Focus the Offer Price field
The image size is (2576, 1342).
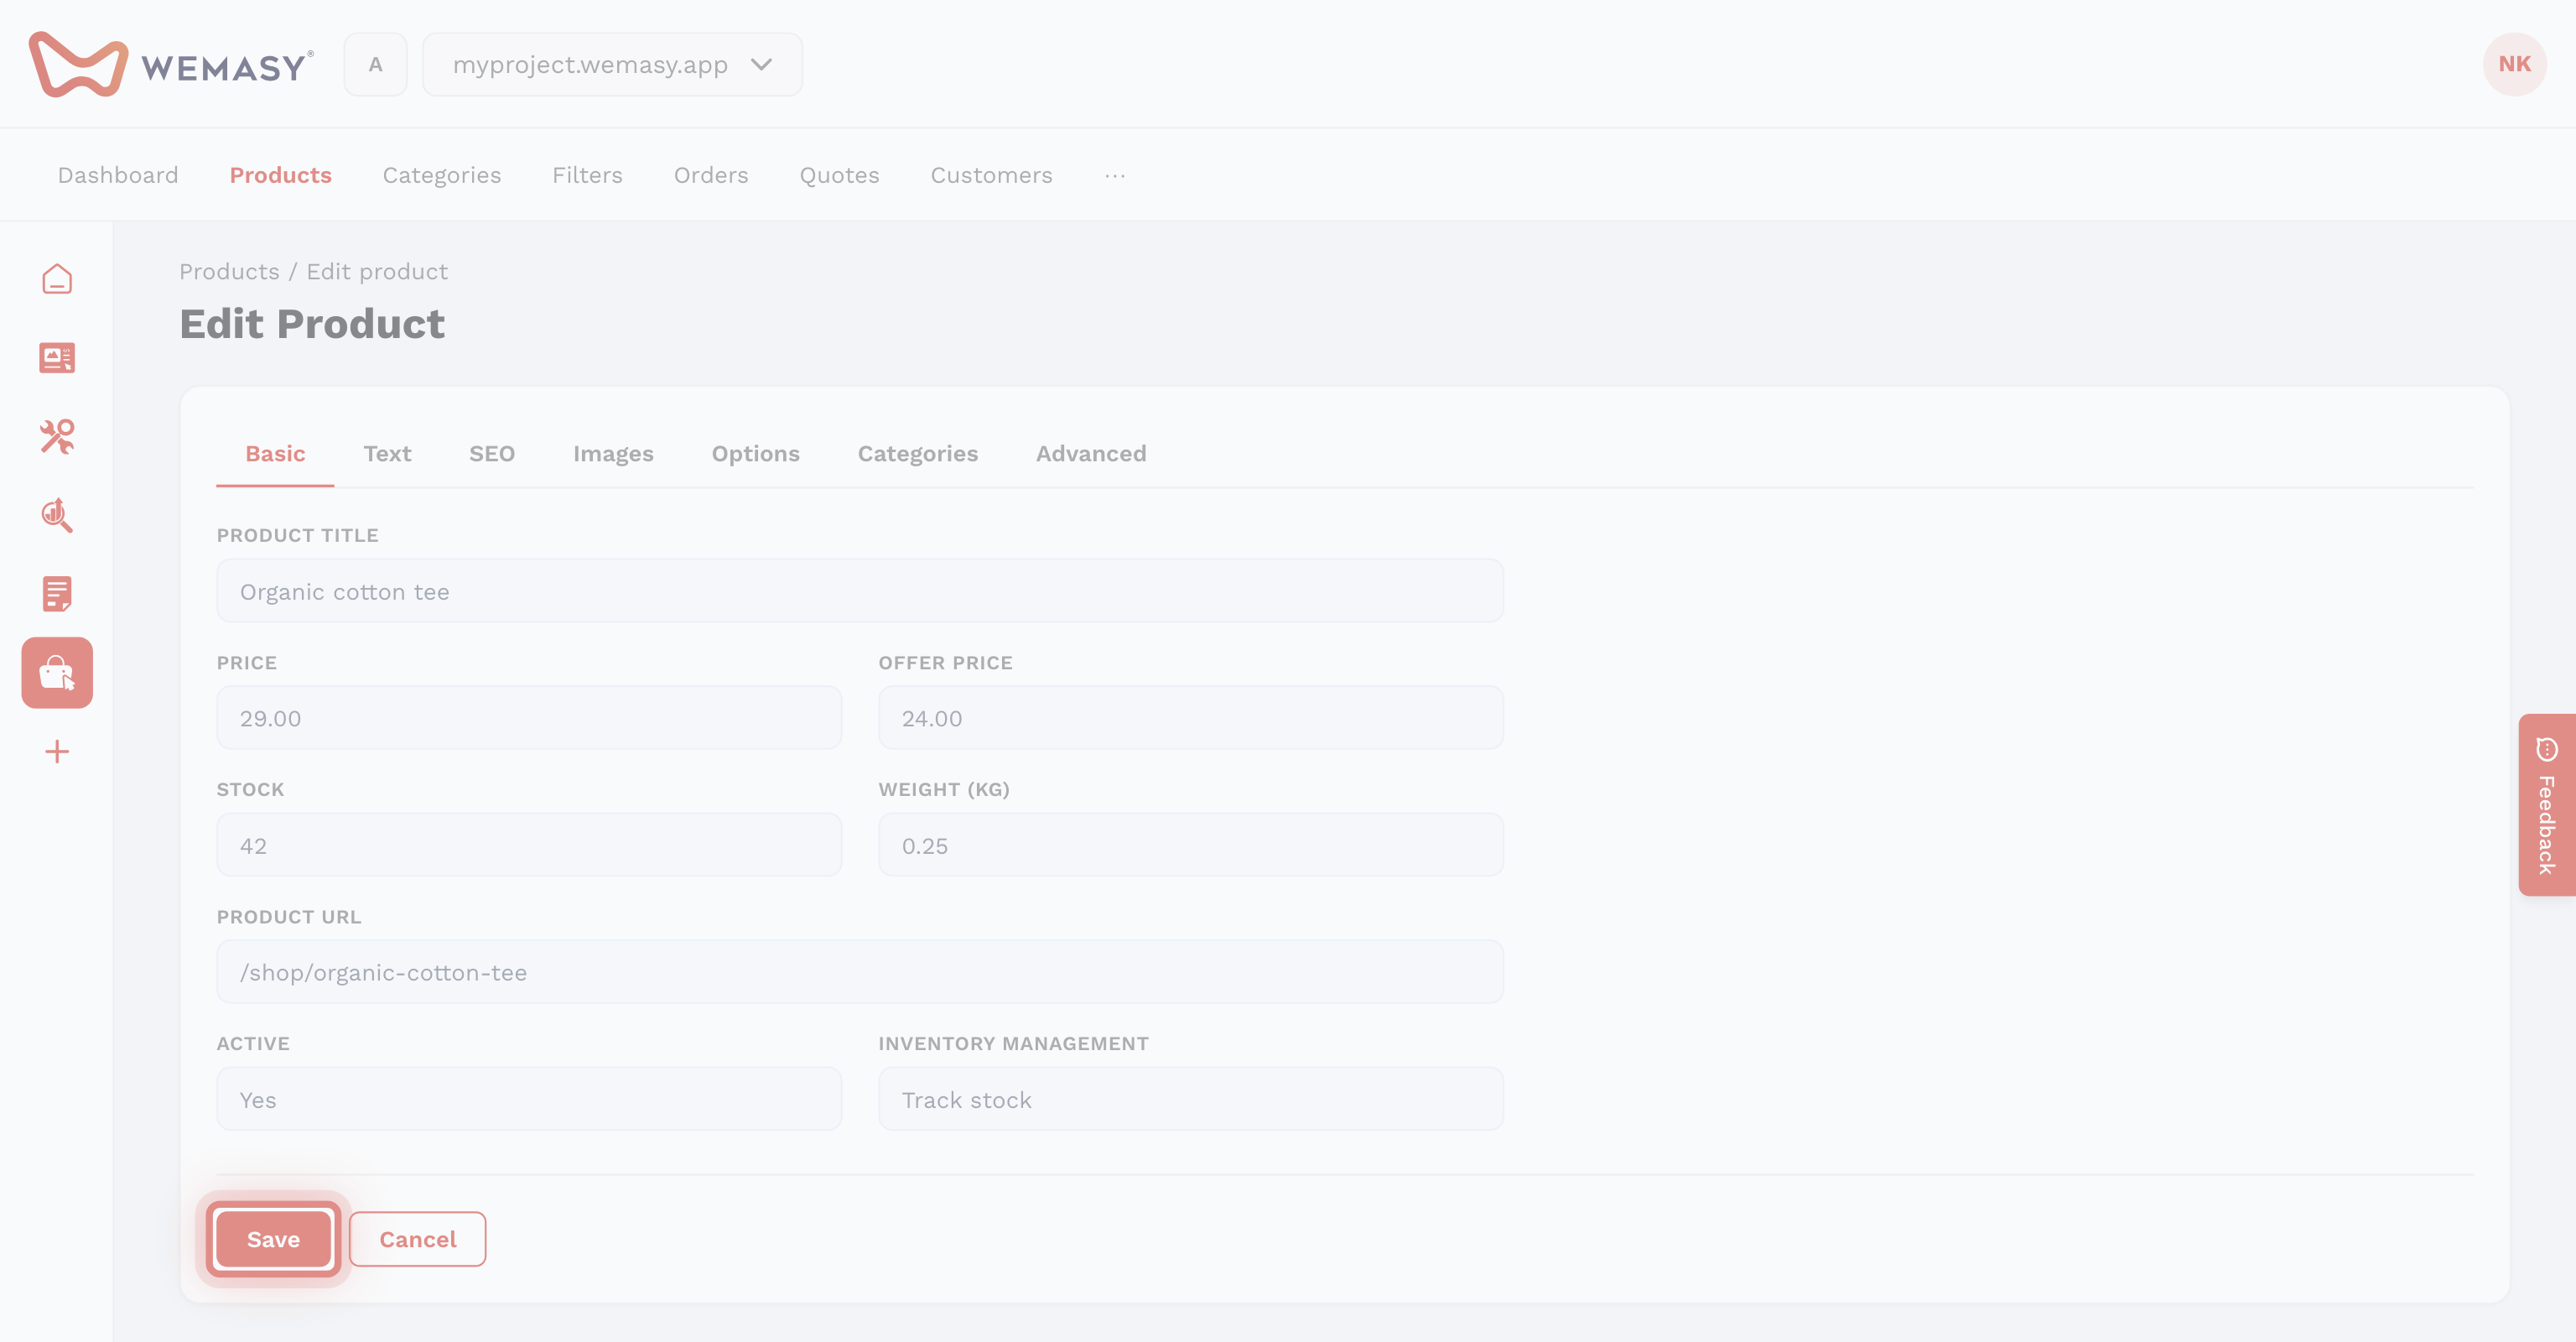click(x=1191, y=718)
